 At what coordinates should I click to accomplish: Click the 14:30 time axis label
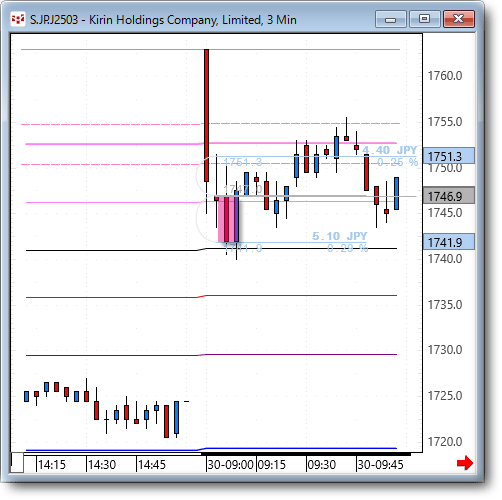tap(102, 465)
